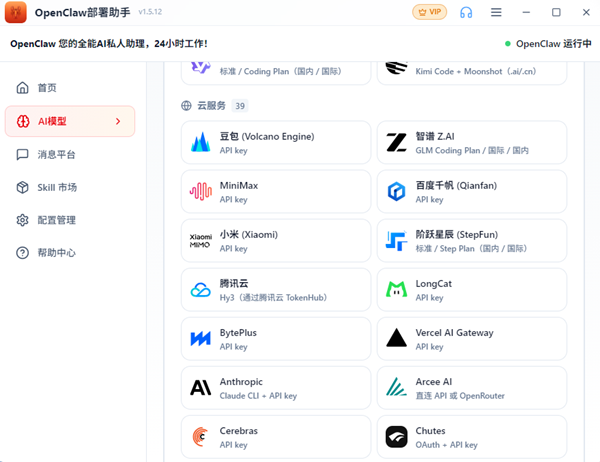
Task: Choose the Cerebras provider
Action: 276,437
